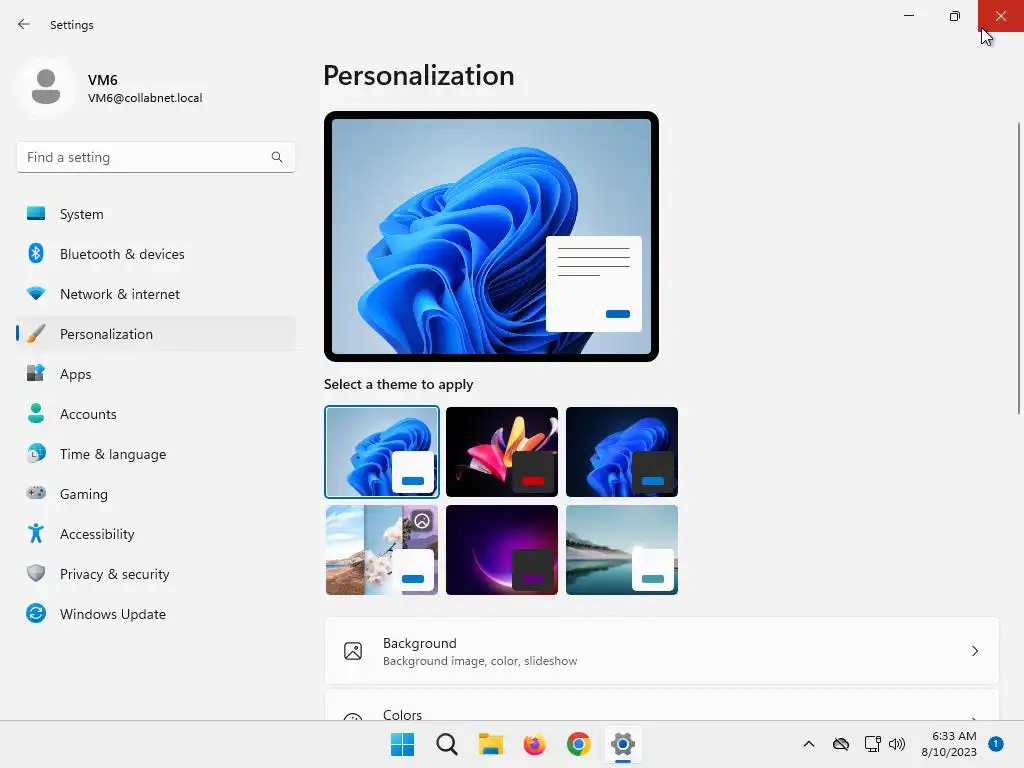Click the clock showing 6:33 AM
The width and height of the screenshot is (1024, 768).
click(954, 736)
